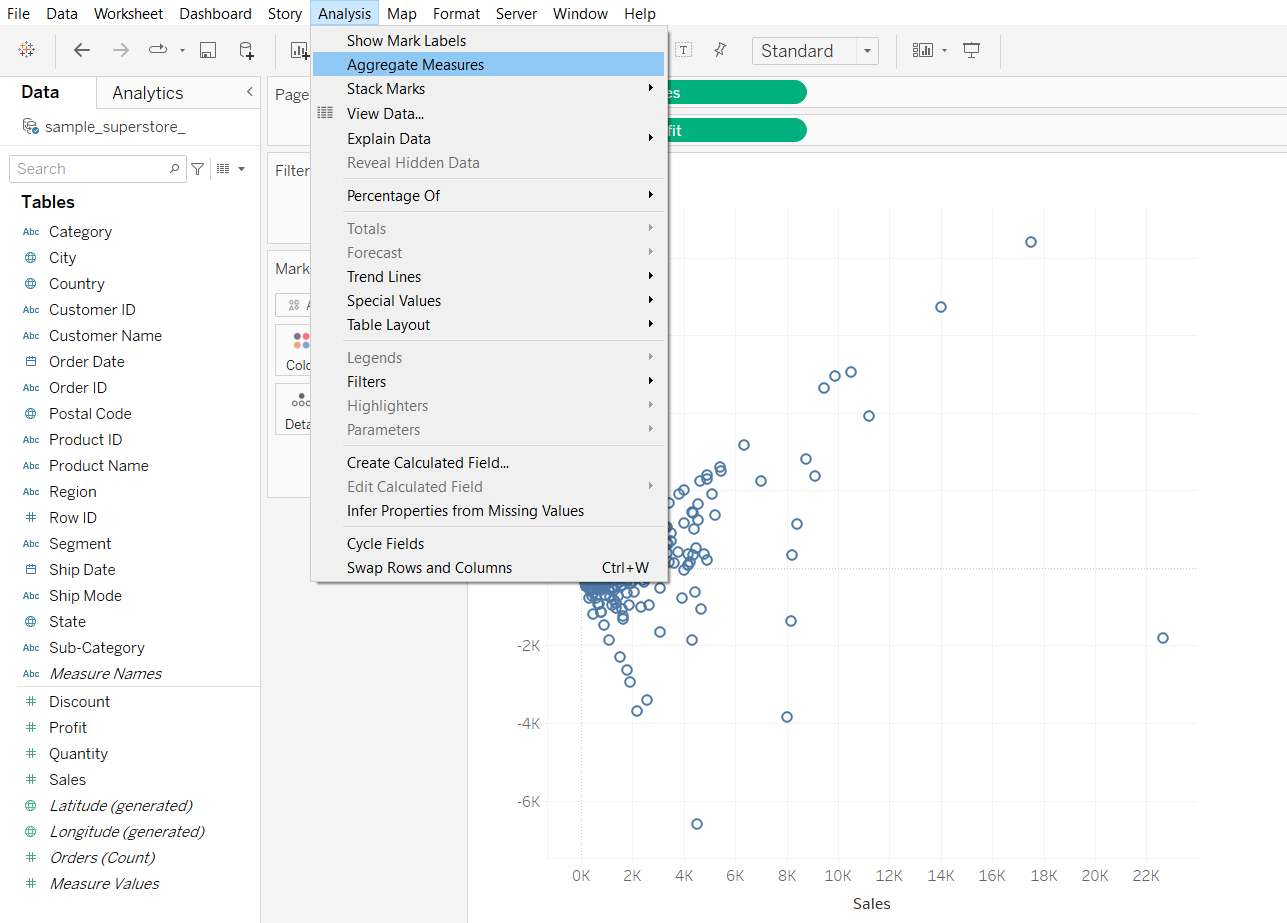Screen dimensions: 1287x923
Task: Open the Dashboard menu
Action: pyautogui.click(x=215, y=14)
